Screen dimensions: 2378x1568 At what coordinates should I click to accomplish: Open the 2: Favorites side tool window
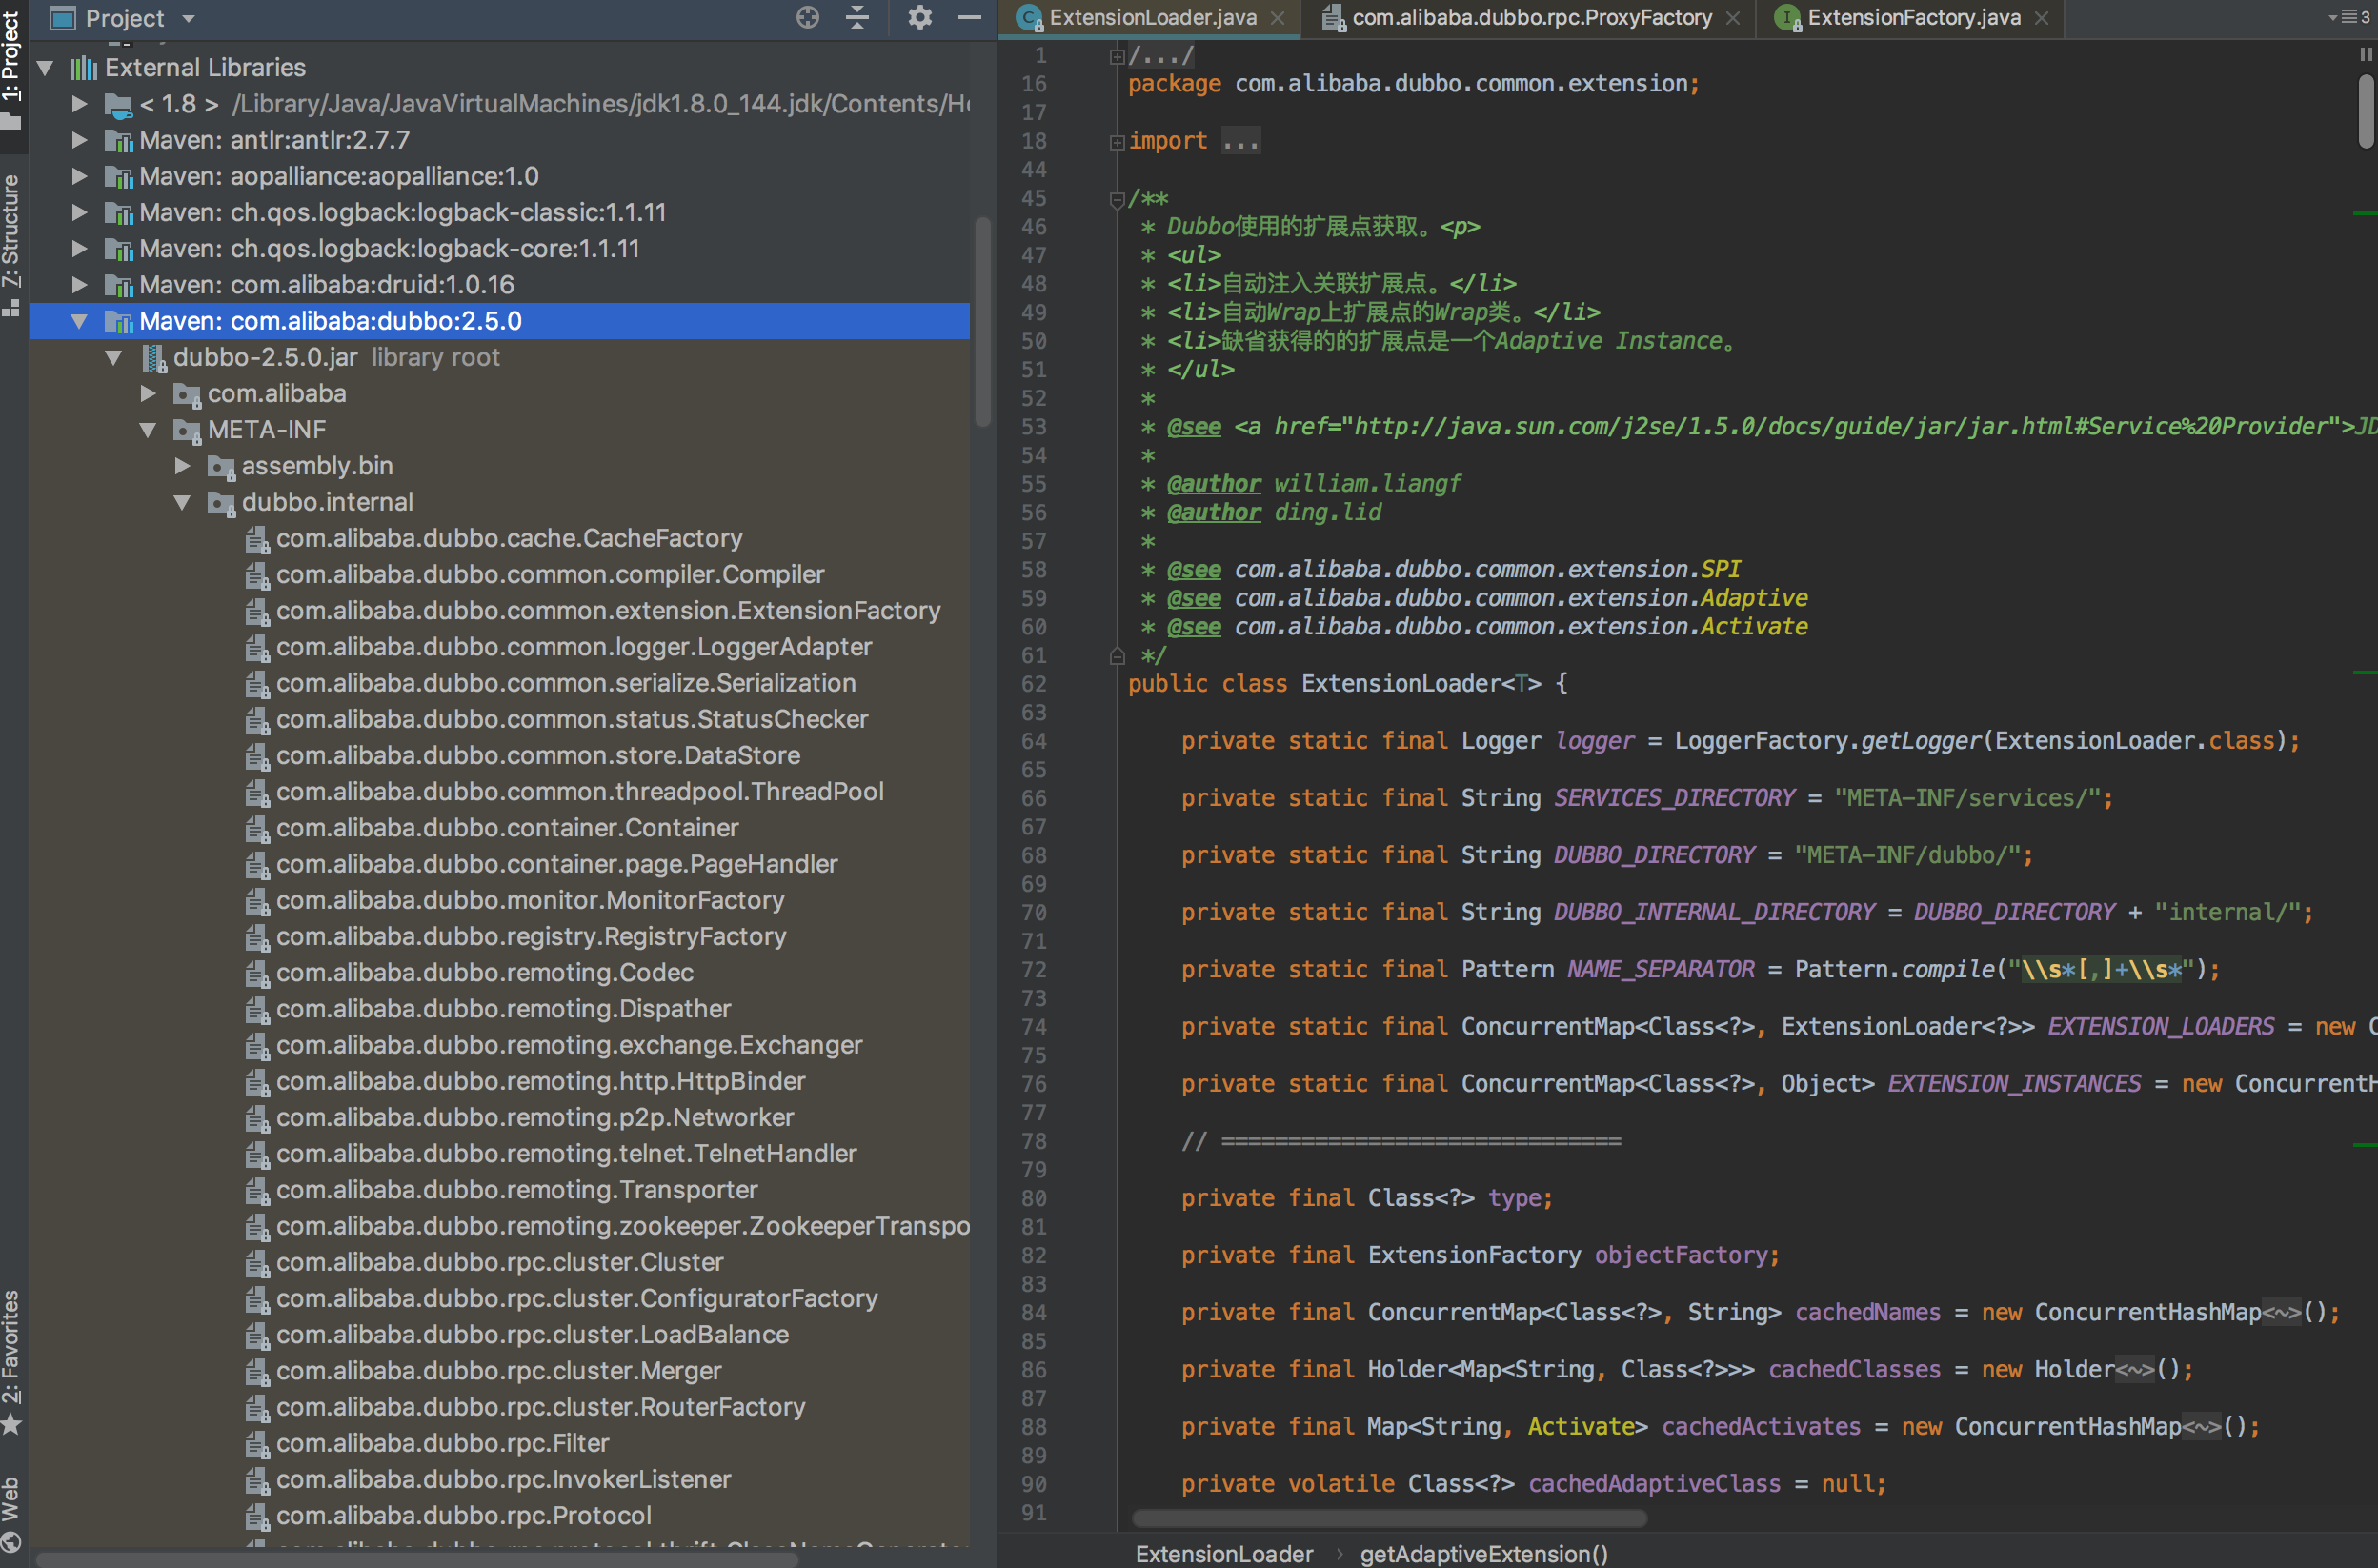12,1361
